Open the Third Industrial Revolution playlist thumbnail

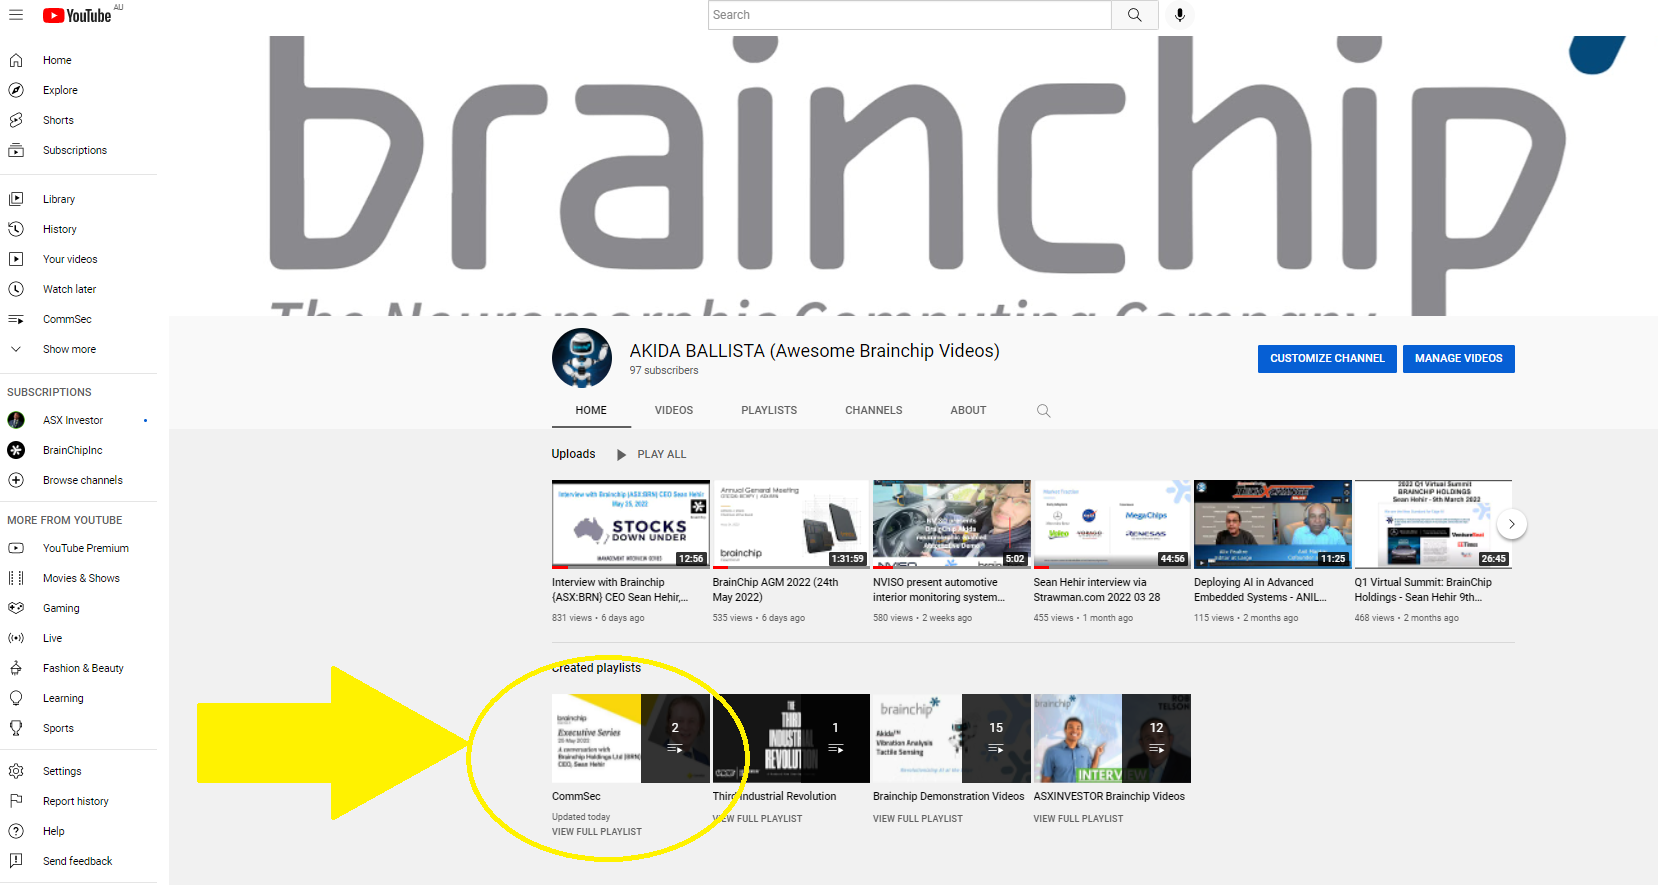pos(791,738)
